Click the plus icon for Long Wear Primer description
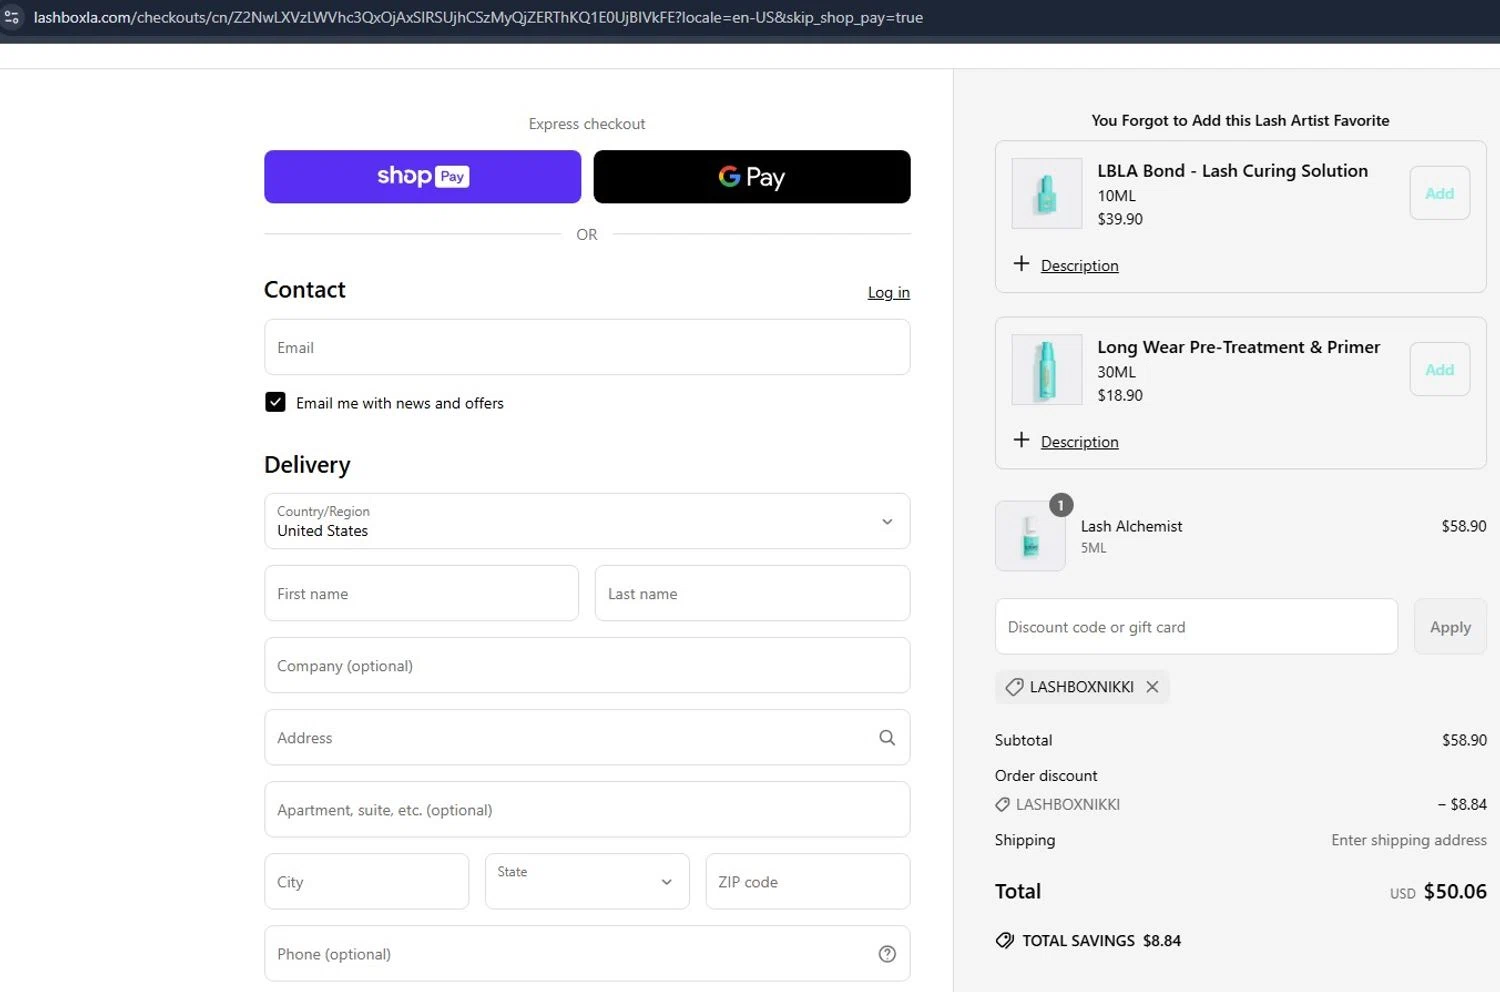 click(x=1021, y=440)
